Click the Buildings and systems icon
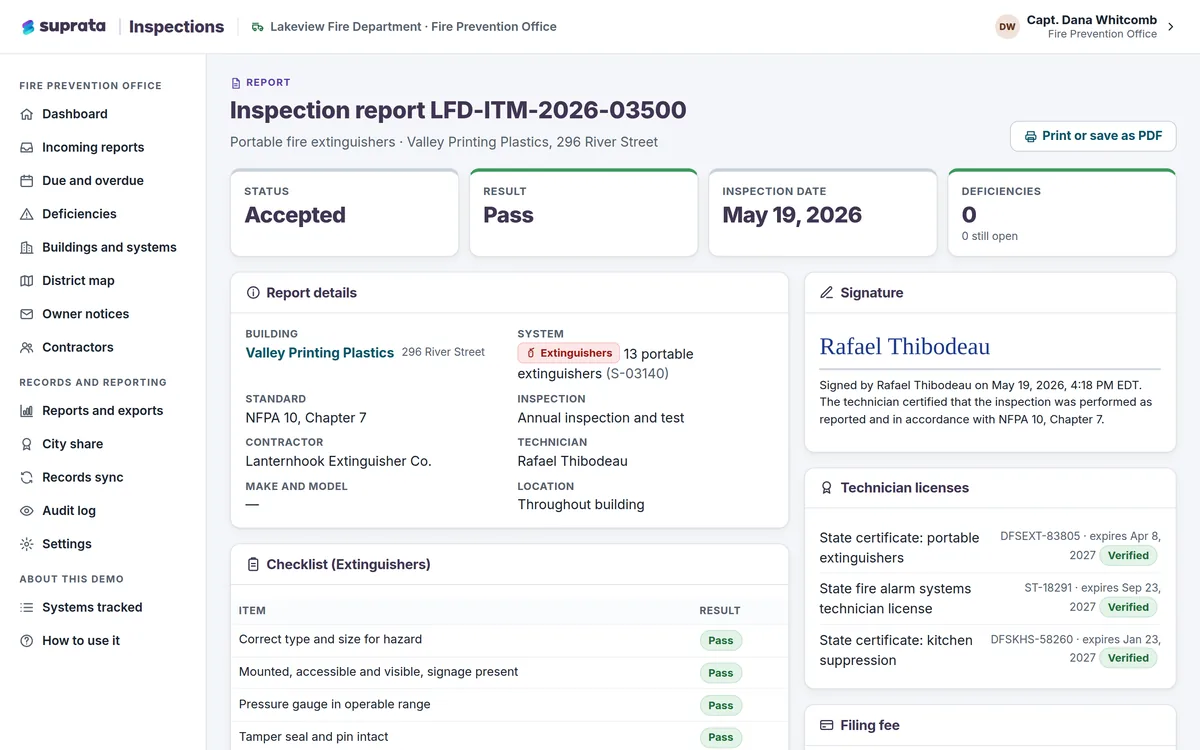 [27, 247]
